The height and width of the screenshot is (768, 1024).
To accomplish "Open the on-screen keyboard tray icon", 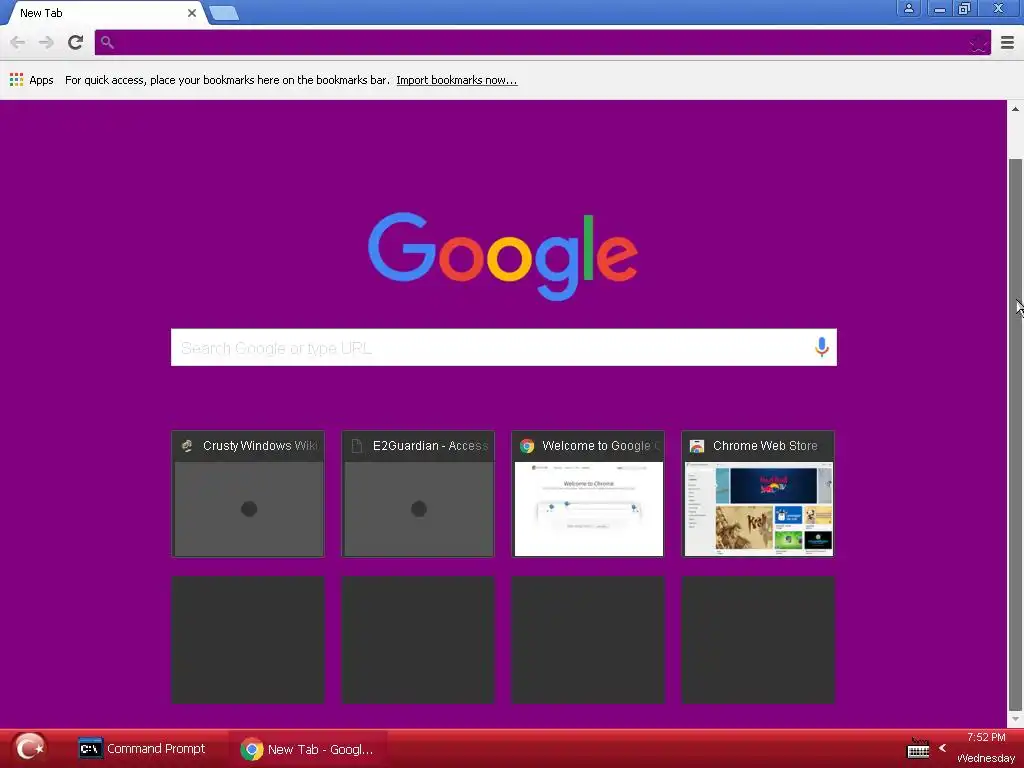I will point(918,750).
